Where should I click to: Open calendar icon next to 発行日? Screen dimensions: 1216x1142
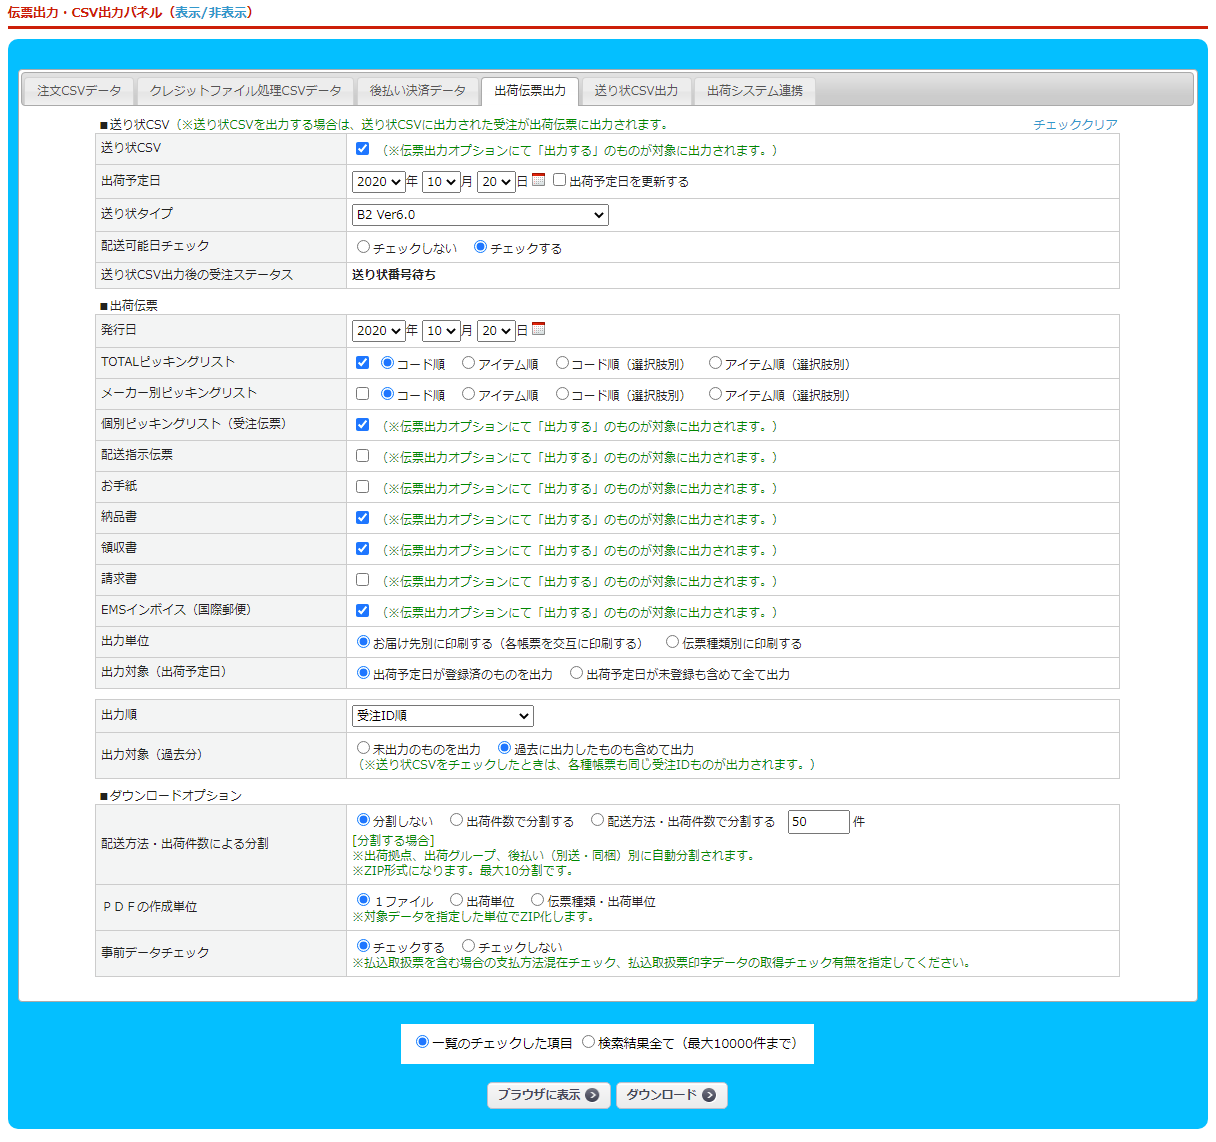pos(538,329)
